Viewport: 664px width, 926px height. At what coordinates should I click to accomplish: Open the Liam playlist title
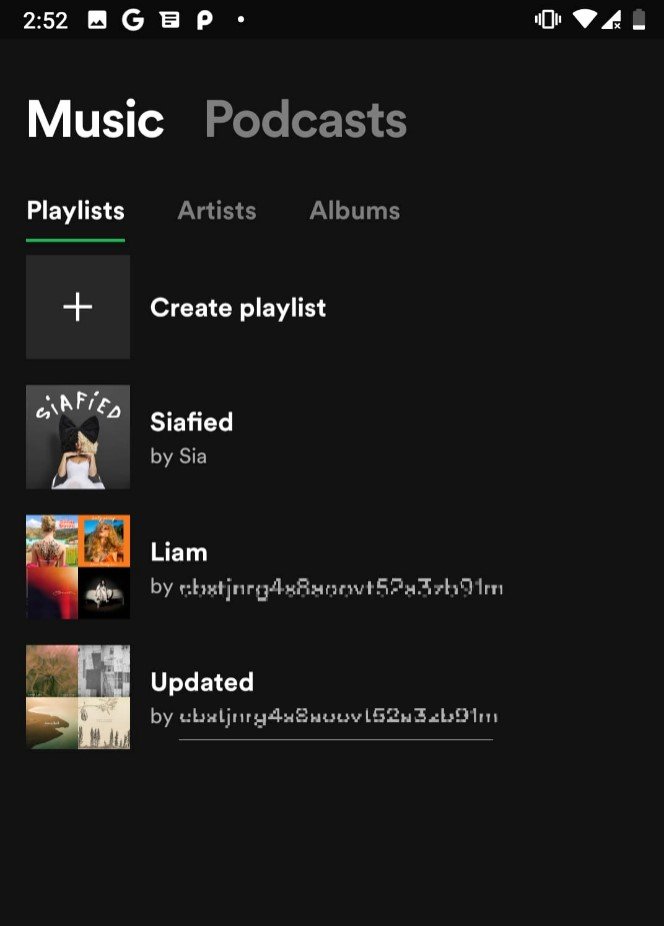point(179,552)
